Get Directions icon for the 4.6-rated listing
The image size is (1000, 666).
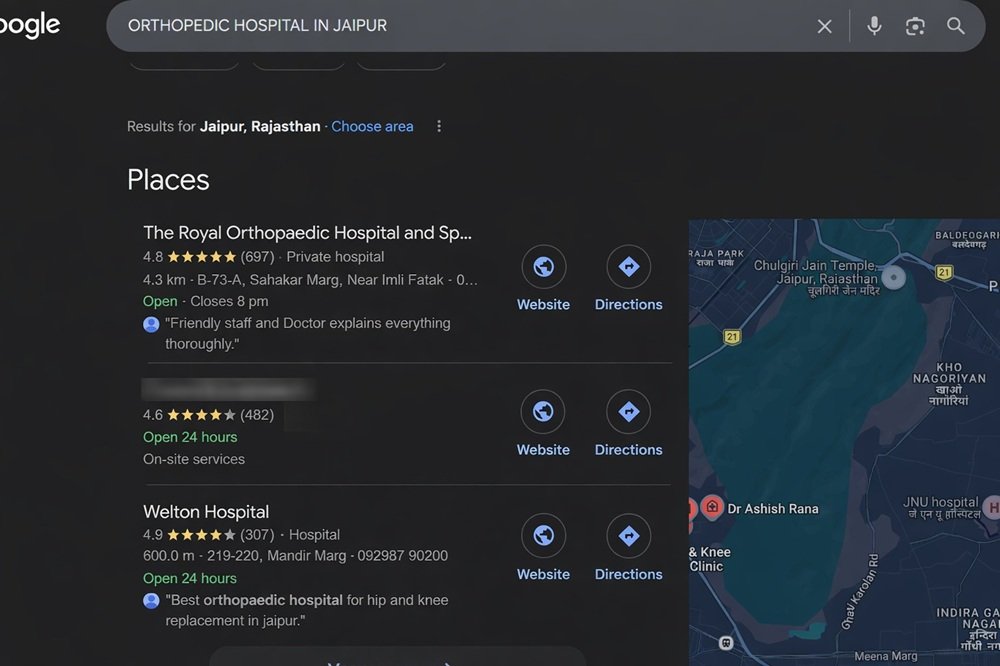[629, 411]
